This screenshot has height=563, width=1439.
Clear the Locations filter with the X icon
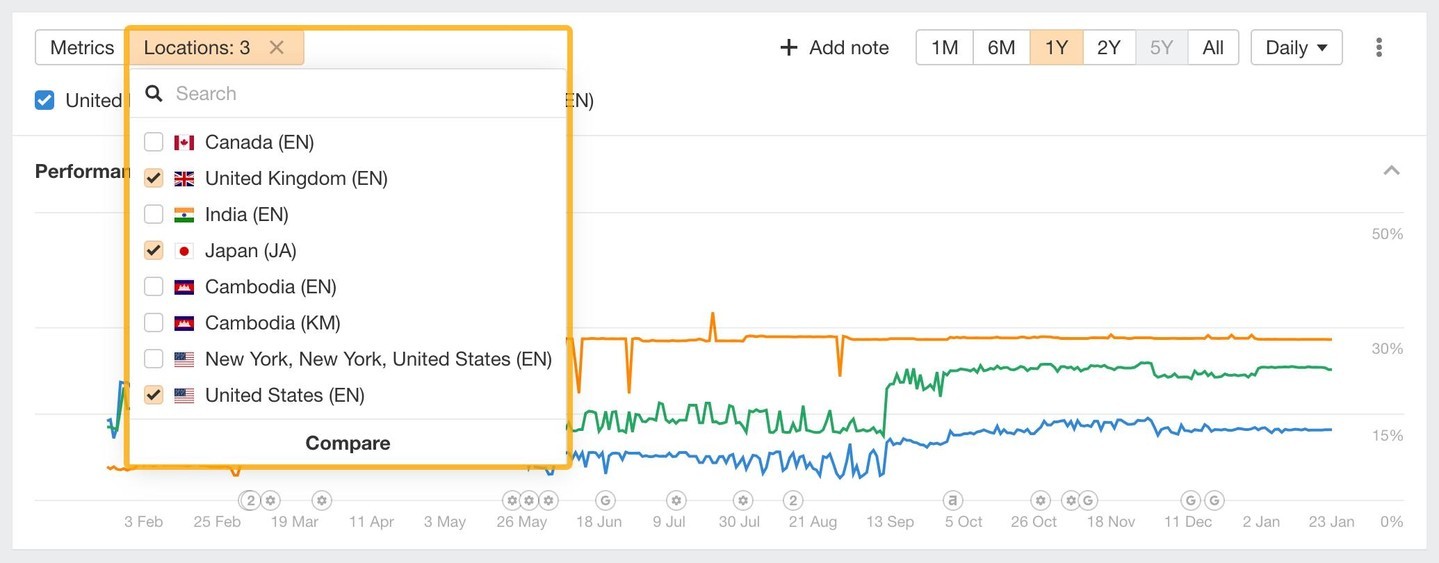tap(277, 47)
